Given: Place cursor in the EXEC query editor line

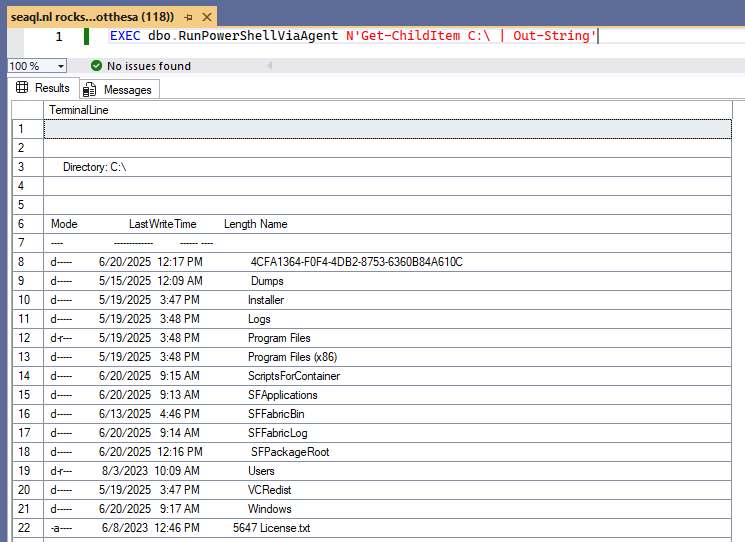Looking at the screenshot, I should tap(353, 36).
